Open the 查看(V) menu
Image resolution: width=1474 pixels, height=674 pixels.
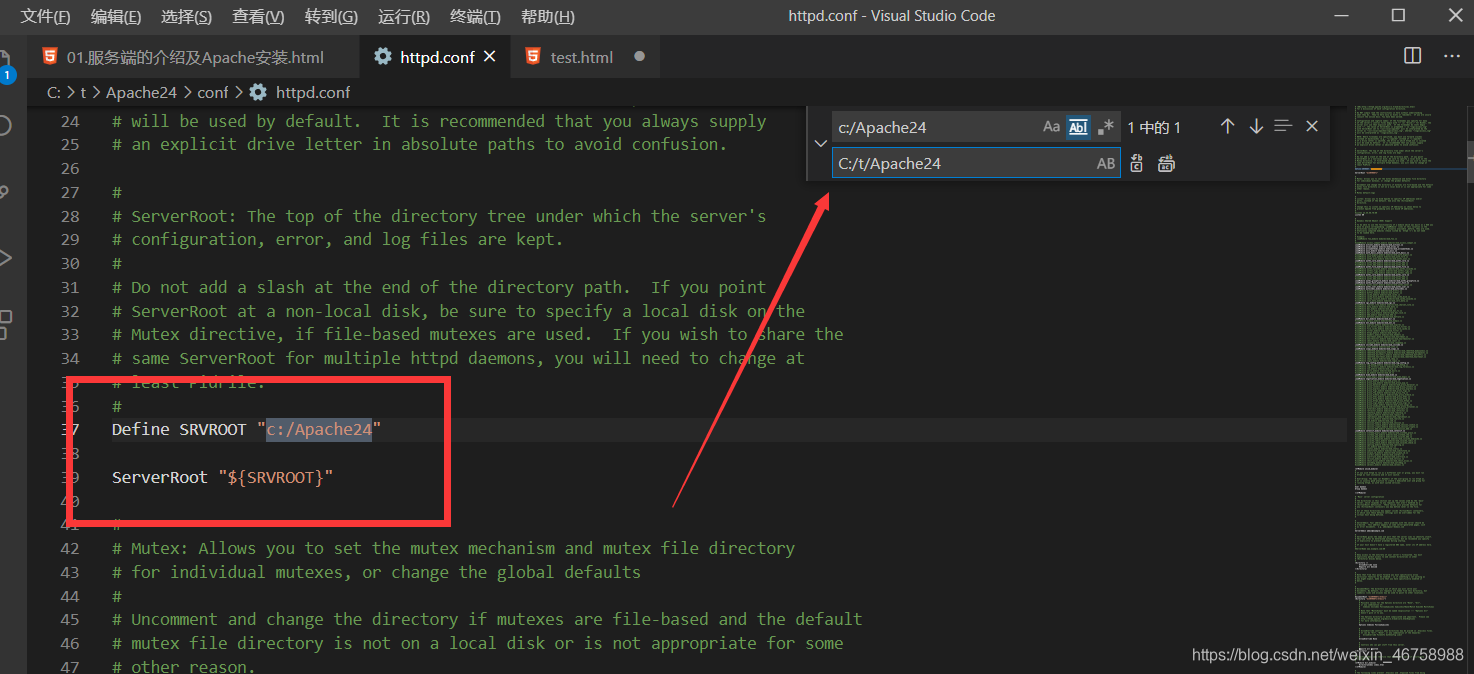258,16
